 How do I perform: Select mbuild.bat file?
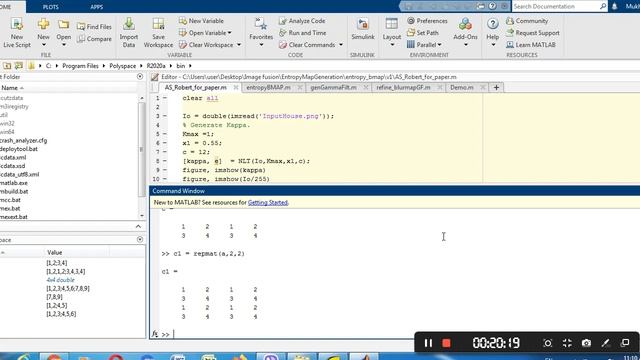[14, 191]
